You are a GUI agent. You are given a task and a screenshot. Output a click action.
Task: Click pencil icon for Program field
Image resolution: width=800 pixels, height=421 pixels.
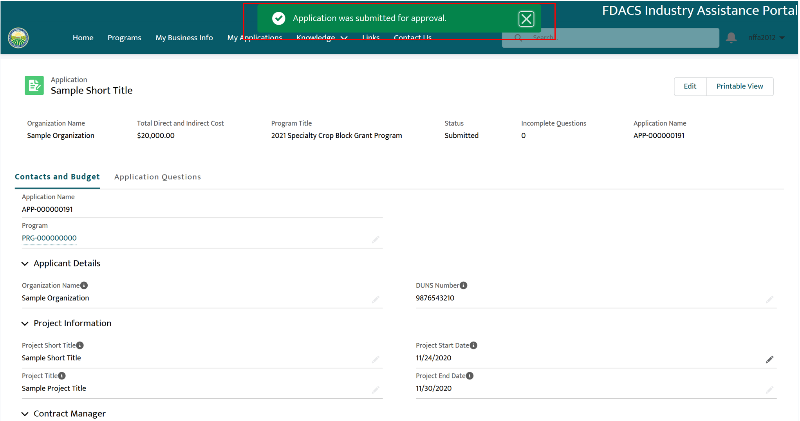point(376,239)
